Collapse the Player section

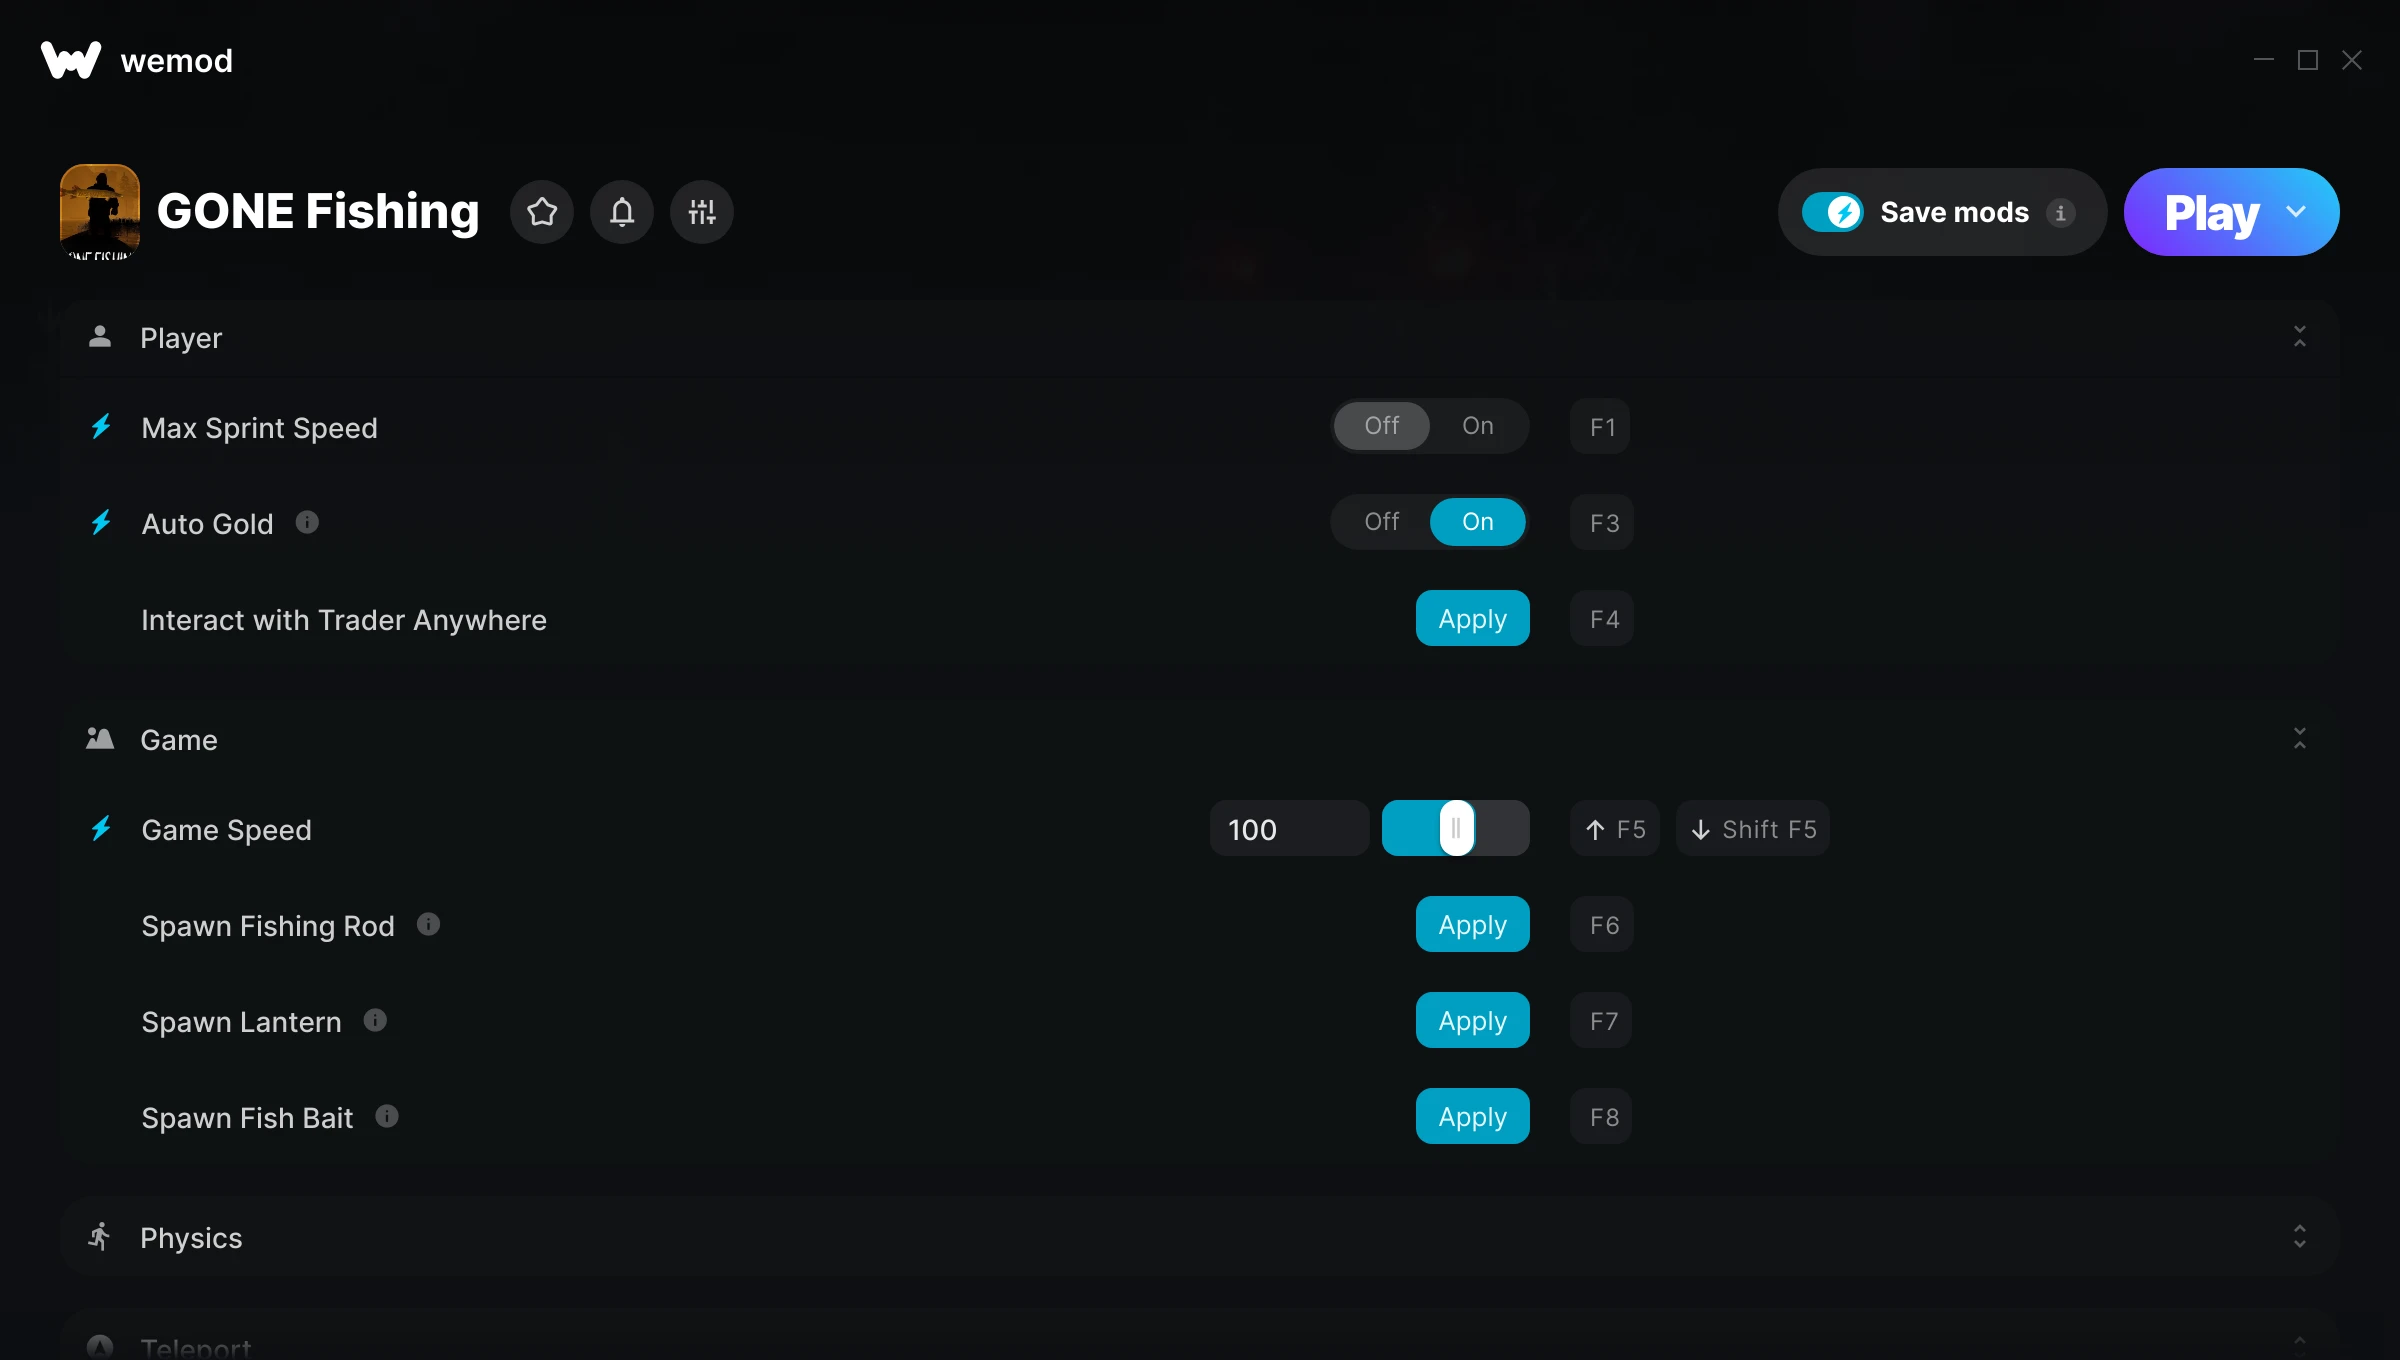(2300, 337)
